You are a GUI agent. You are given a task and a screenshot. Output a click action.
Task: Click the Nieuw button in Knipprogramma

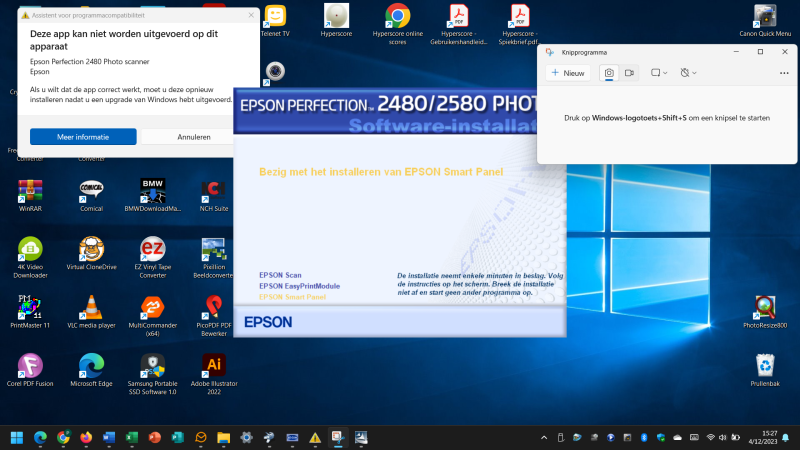(x=568, y=73)
